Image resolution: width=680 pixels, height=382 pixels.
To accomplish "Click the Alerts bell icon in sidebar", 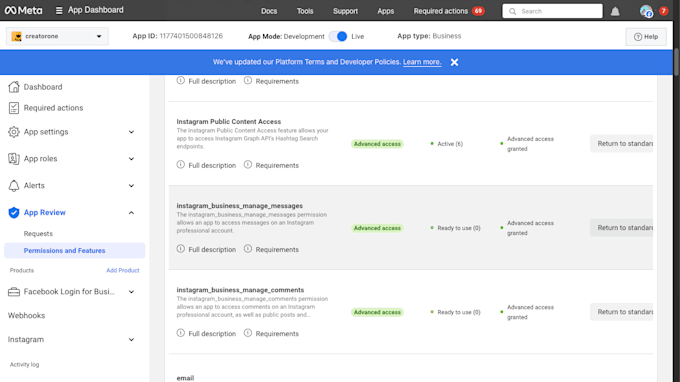I will (14, 186).
